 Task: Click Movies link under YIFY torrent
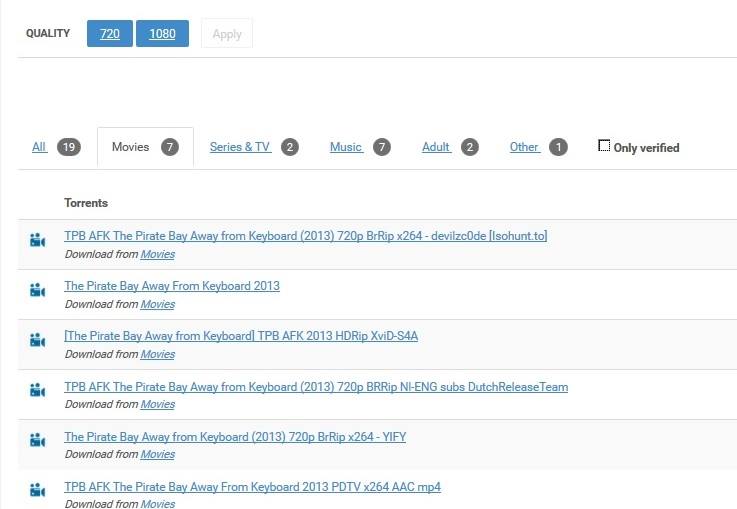pos(157,454)
